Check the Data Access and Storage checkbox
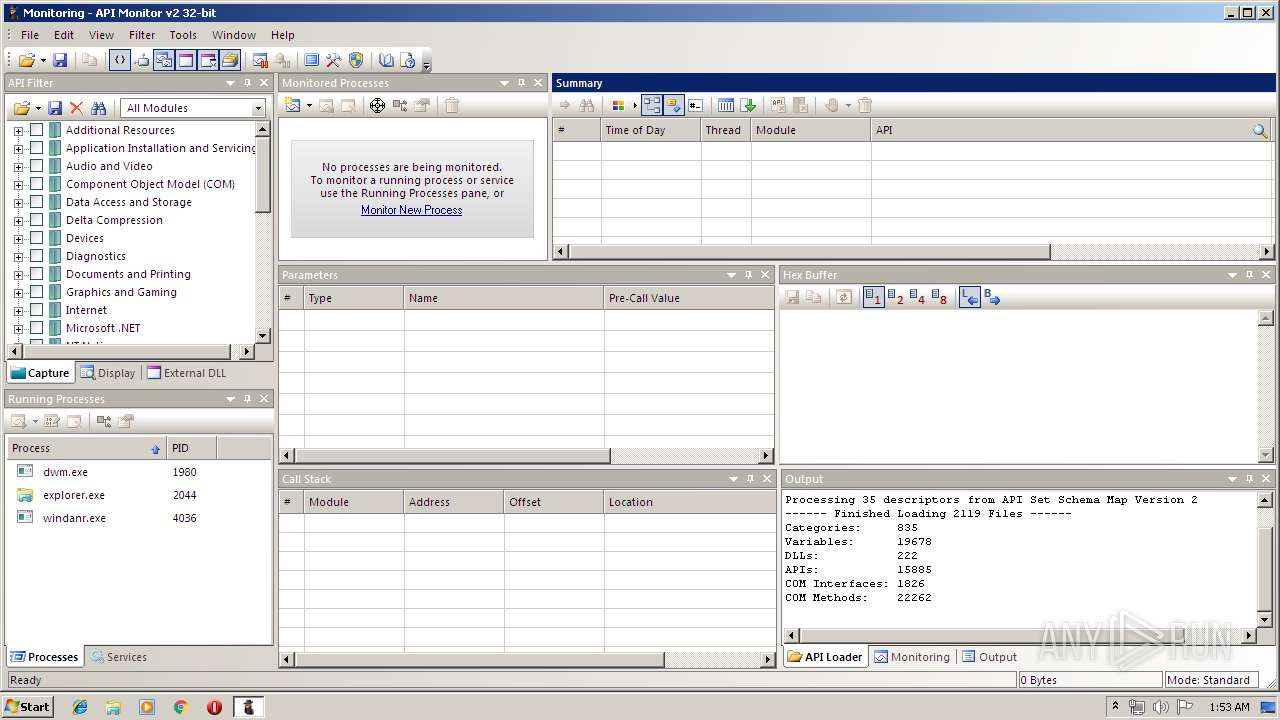 coord(37,202)
